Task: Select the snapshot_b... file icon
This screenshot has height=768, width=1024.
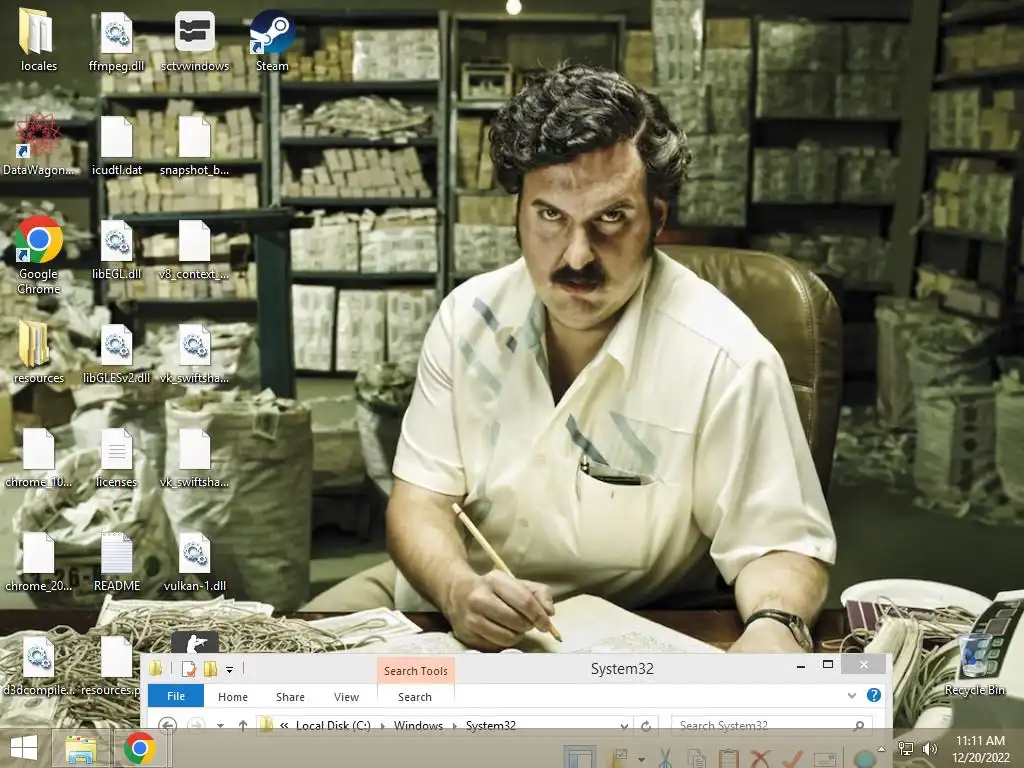Action: tap(195, 145)
